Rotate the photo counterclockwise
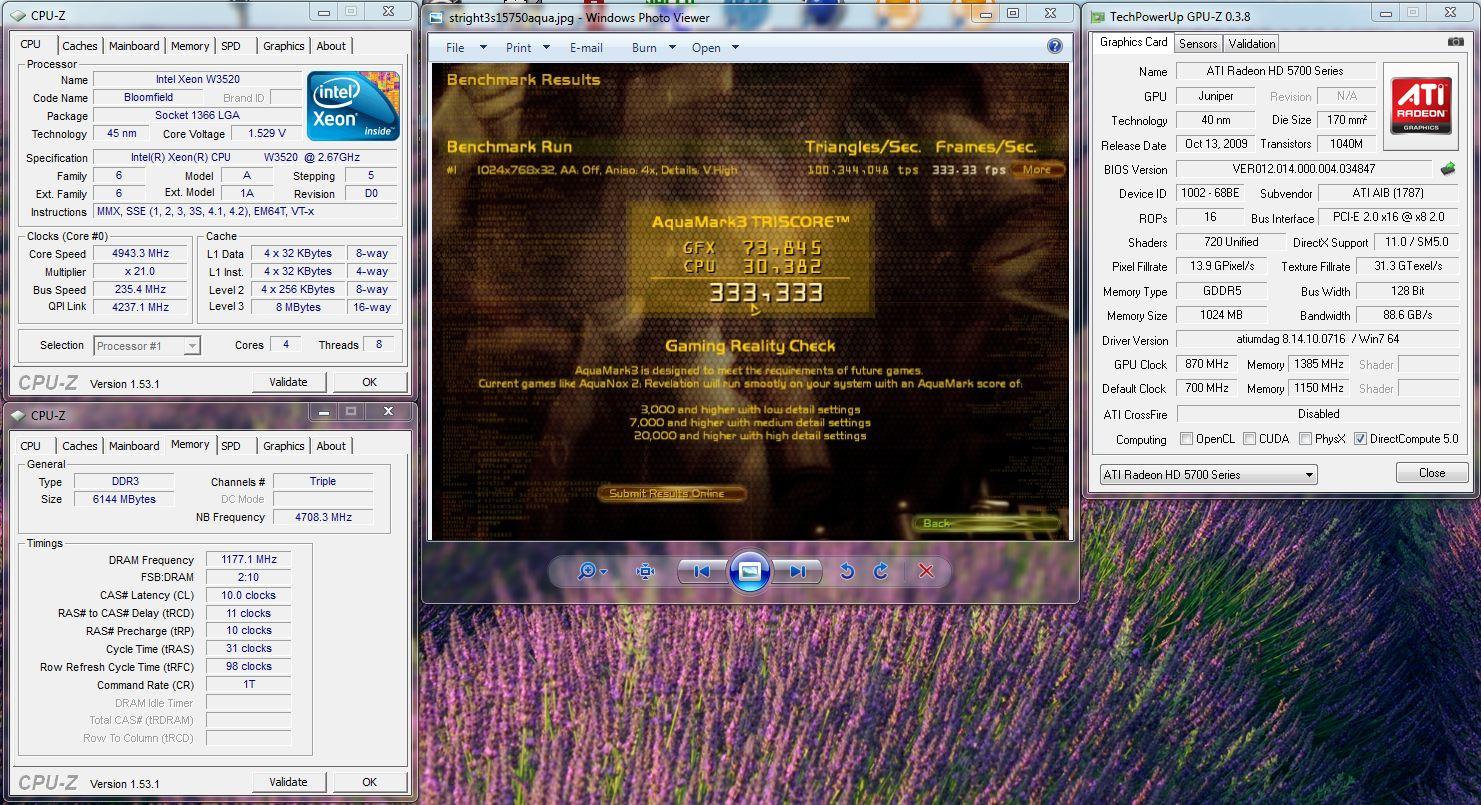Screen dimensions: 1481x805 [847, 571]
